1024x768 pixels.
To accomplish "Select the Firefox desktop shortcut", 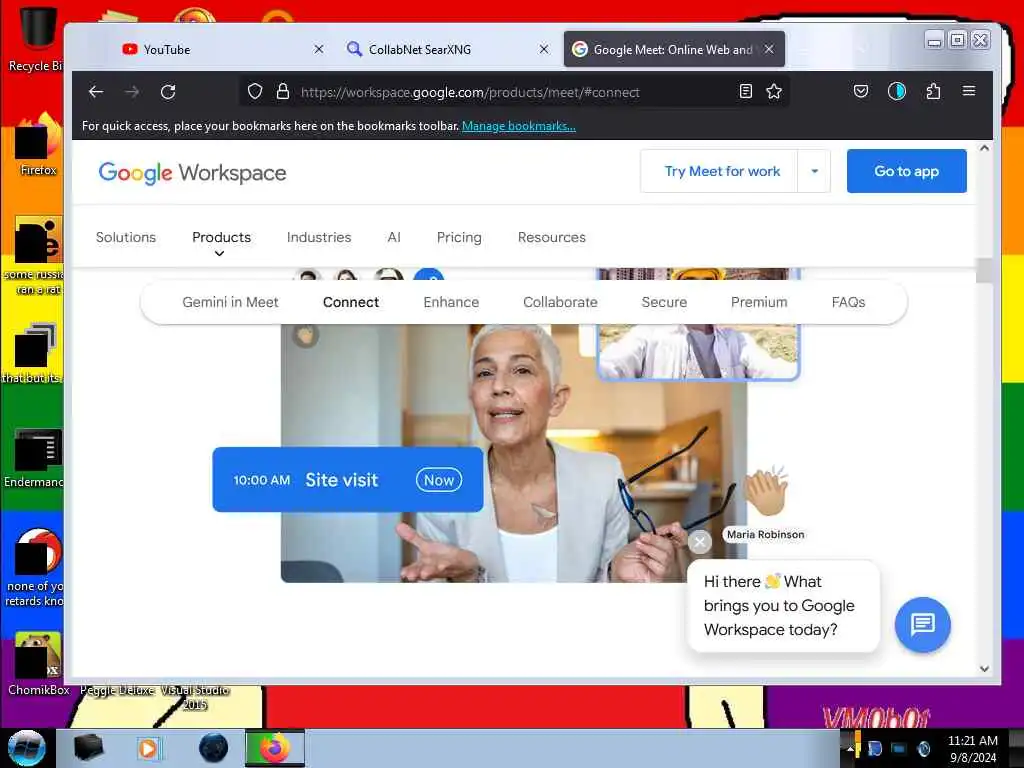I will coord(38,145).
